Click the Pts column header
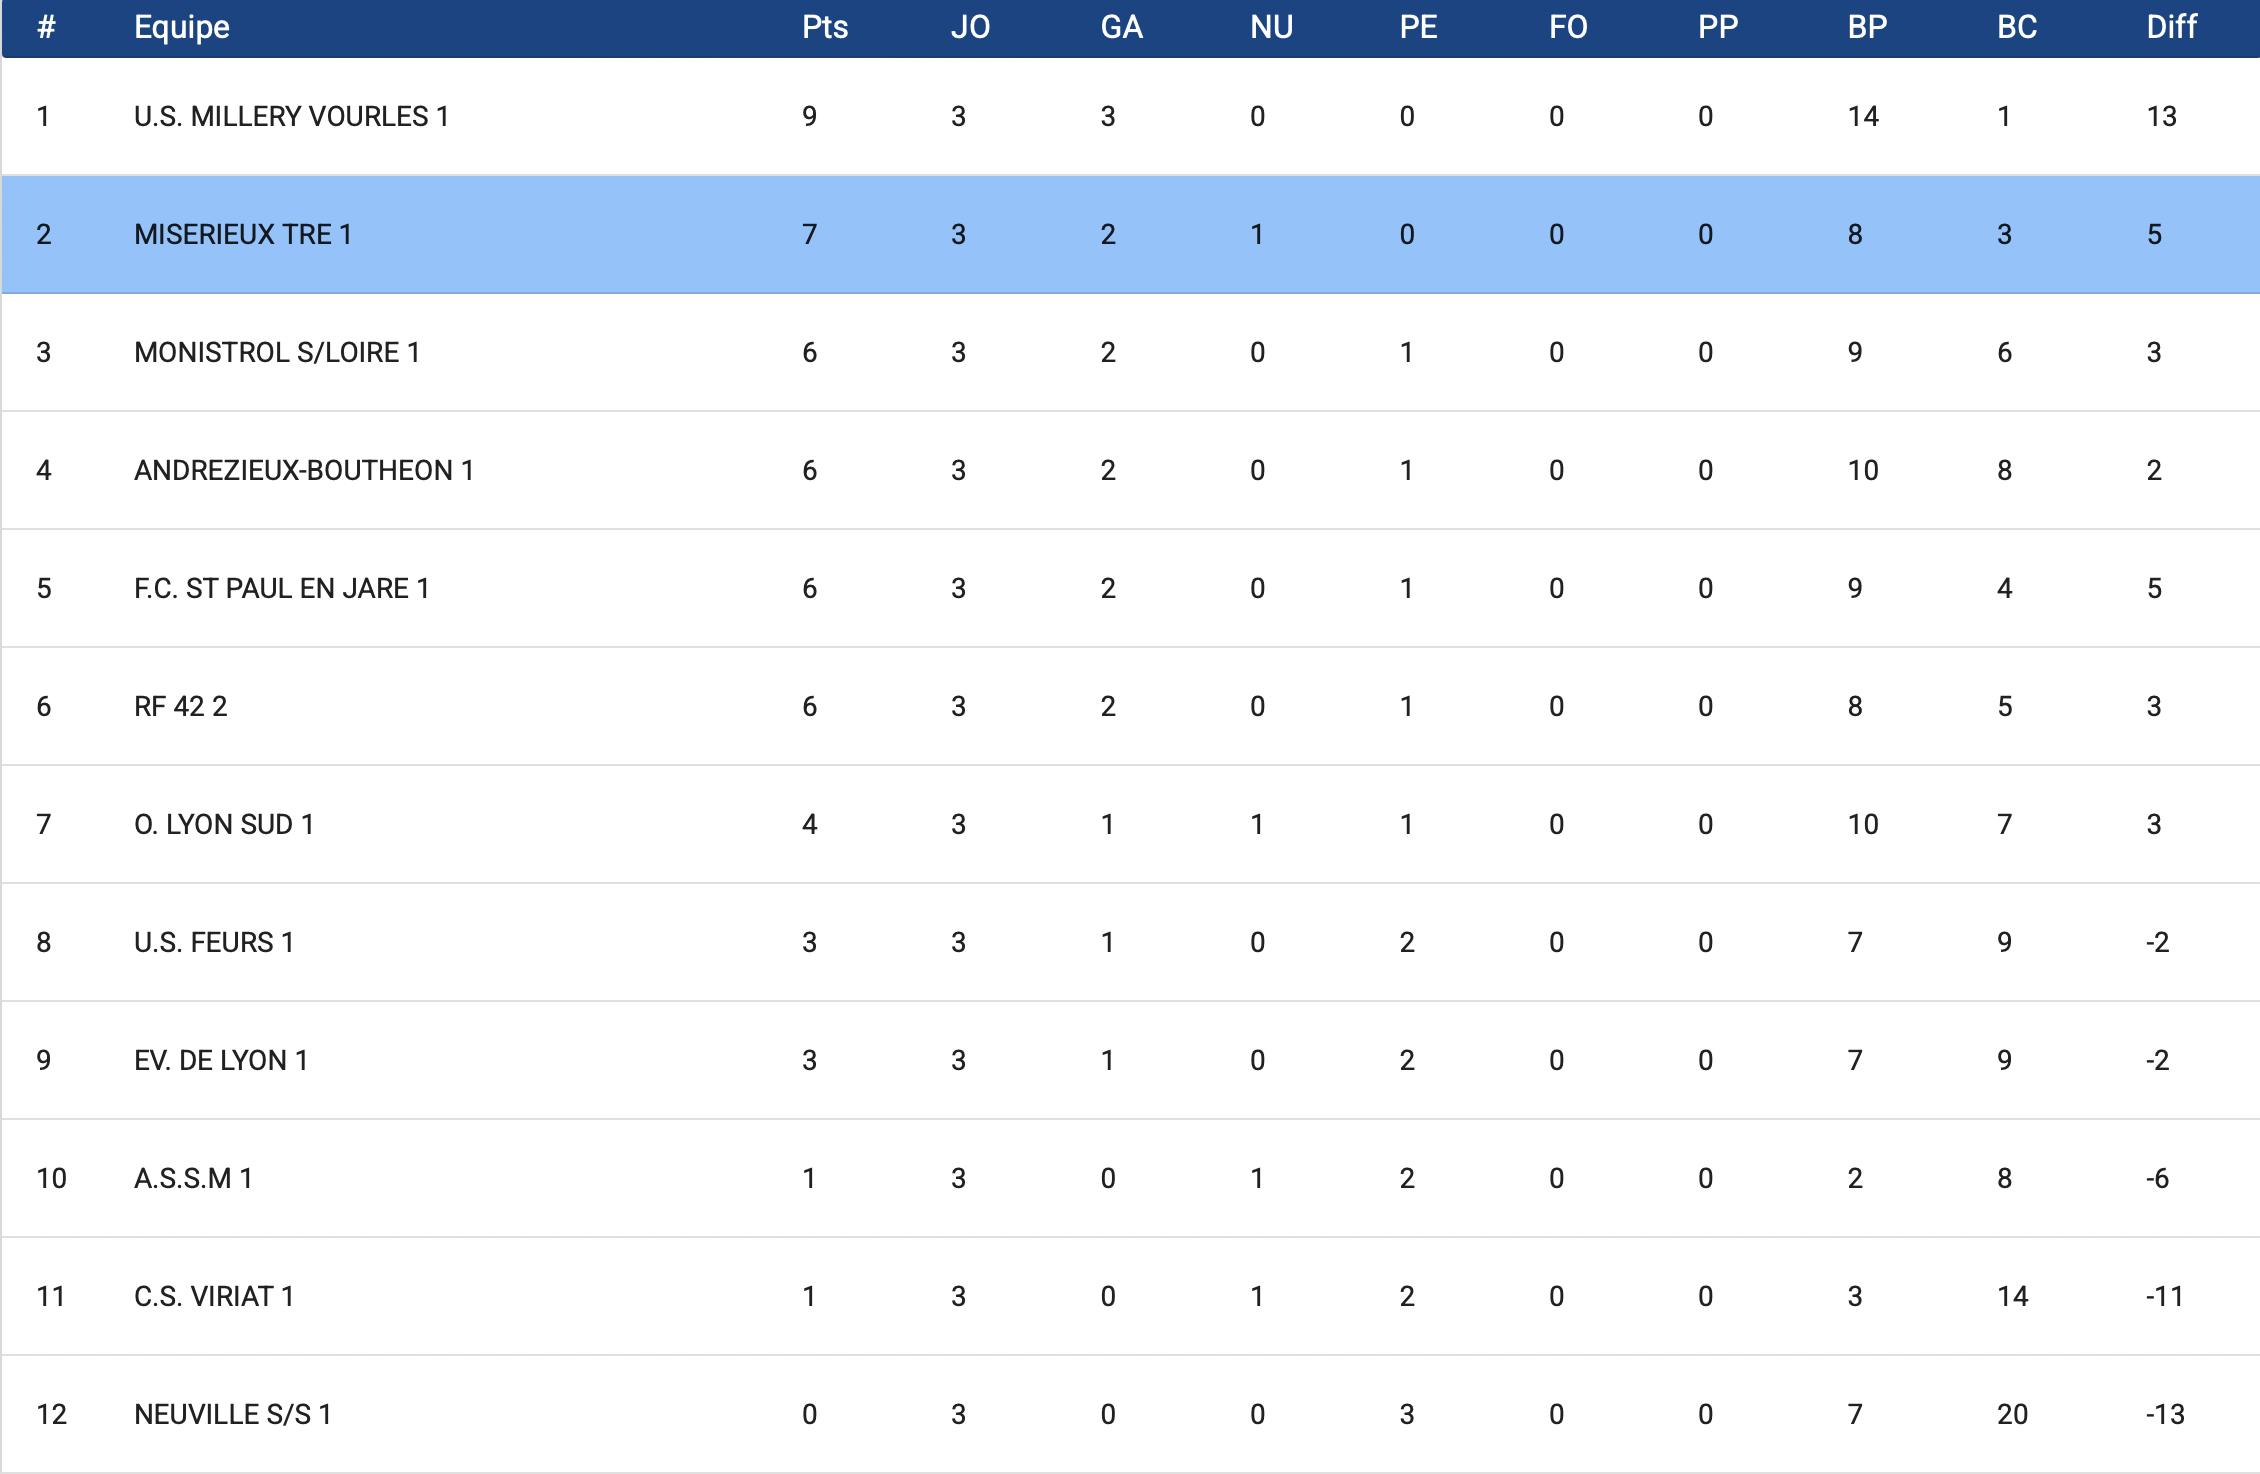Viewport: 2260px width, 1474px height. click(x=824, y=27)
